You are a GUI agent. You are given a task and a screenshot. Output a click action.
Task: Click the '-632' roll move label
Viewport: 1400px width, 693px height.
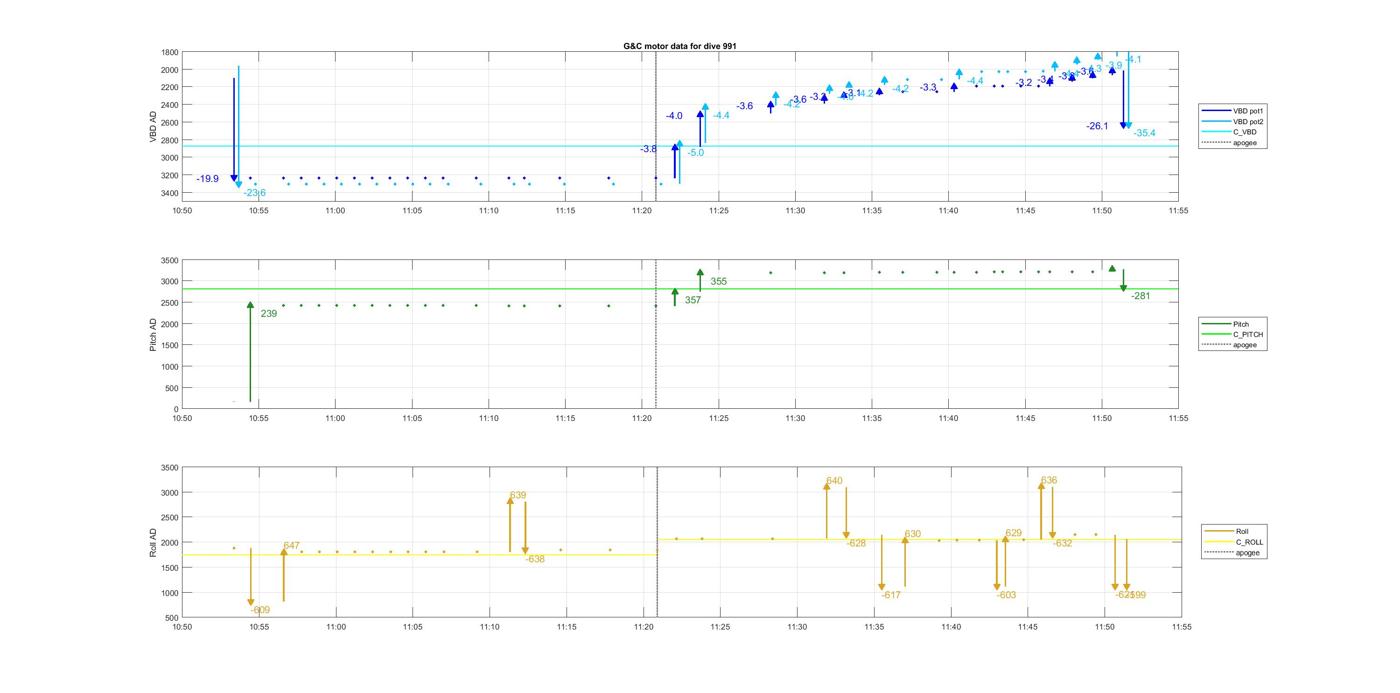pos(1062,544)
